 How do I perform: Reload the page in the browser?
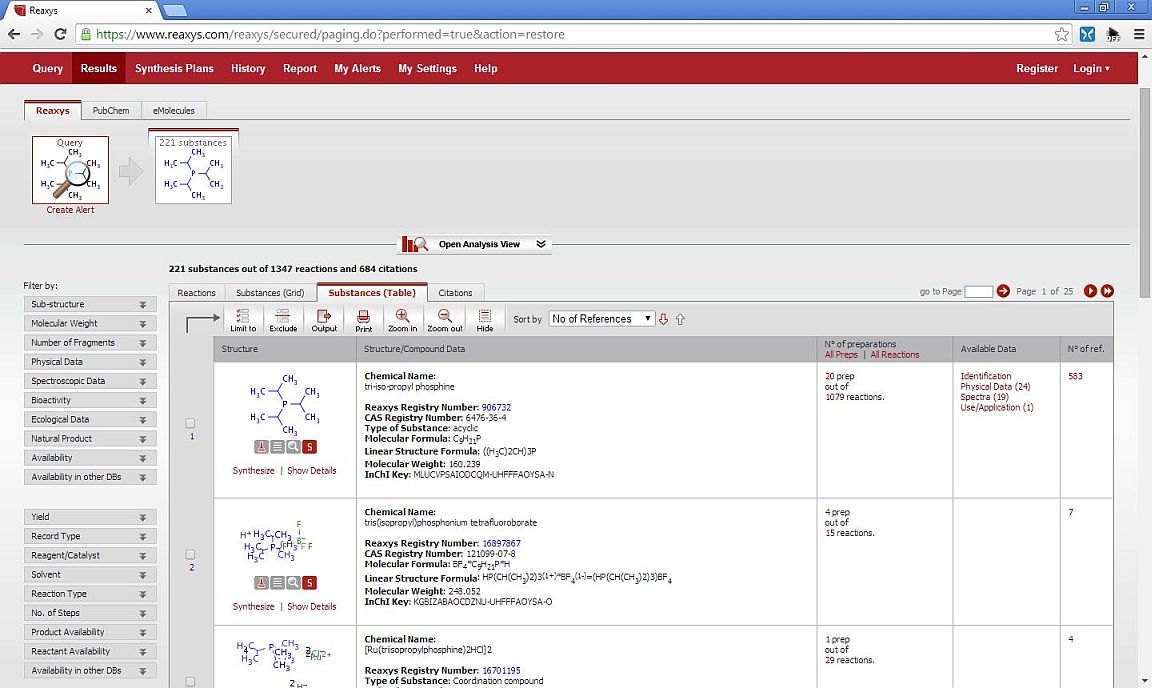click(x=60, y=34)
